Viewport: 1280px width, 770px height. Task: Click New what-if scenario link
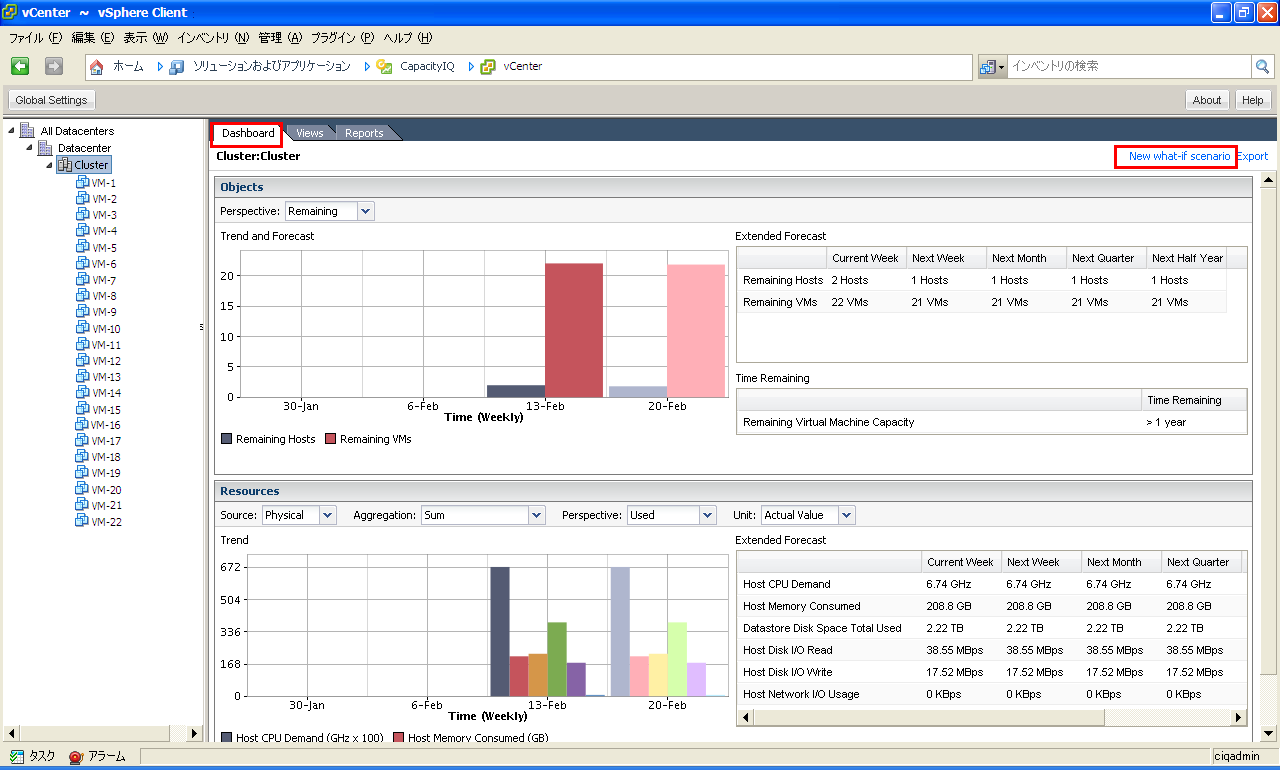point(1179,156)
